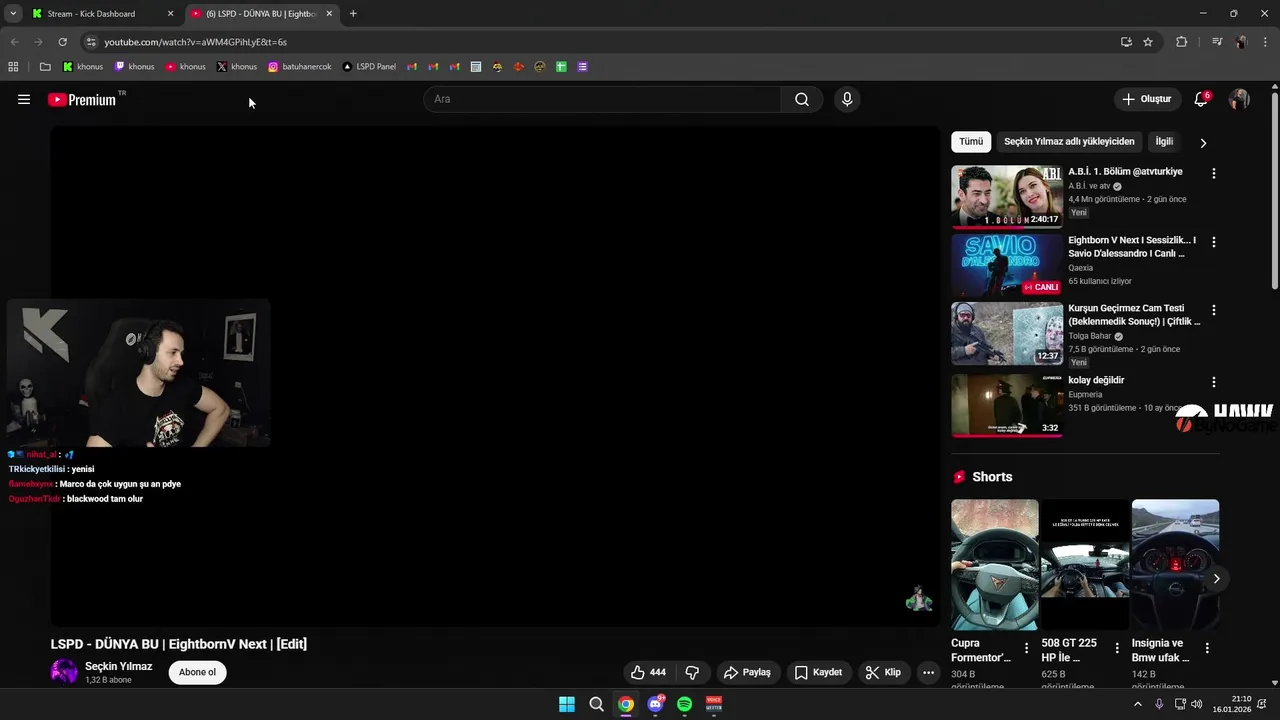Screen dimensions: 1280x720
Task: Reload the page in Chrome
Action: click(x=62, y=42)
